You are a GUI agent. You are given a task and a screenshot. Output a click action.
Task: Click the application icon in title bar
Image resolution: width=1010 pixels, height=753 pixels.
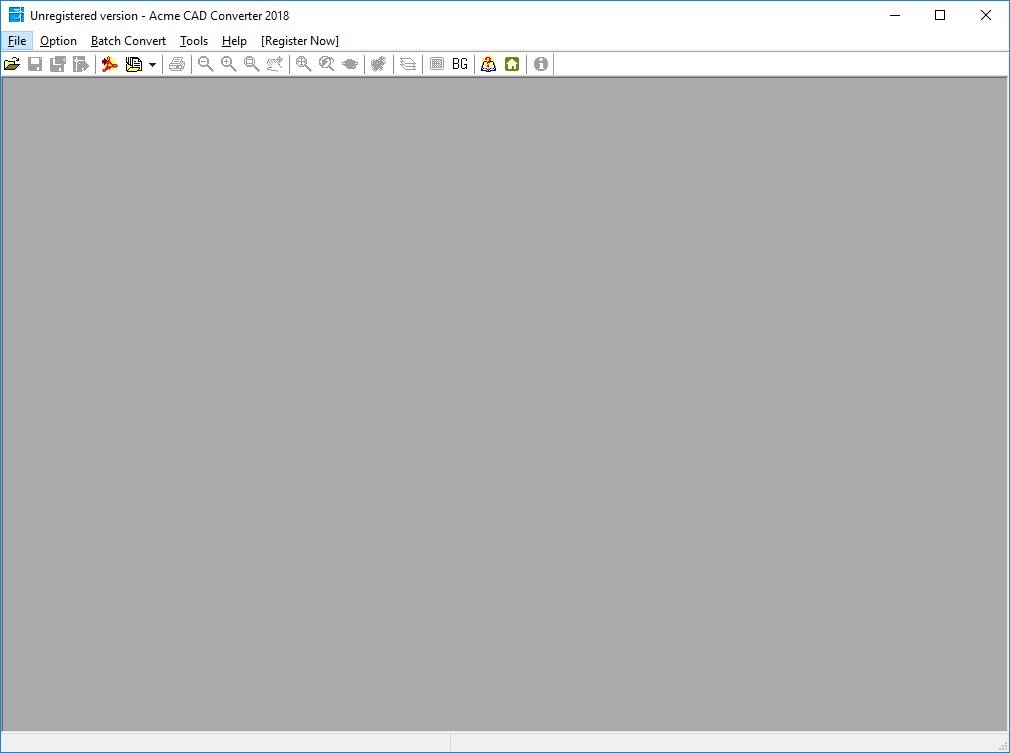tap(16, 15)
